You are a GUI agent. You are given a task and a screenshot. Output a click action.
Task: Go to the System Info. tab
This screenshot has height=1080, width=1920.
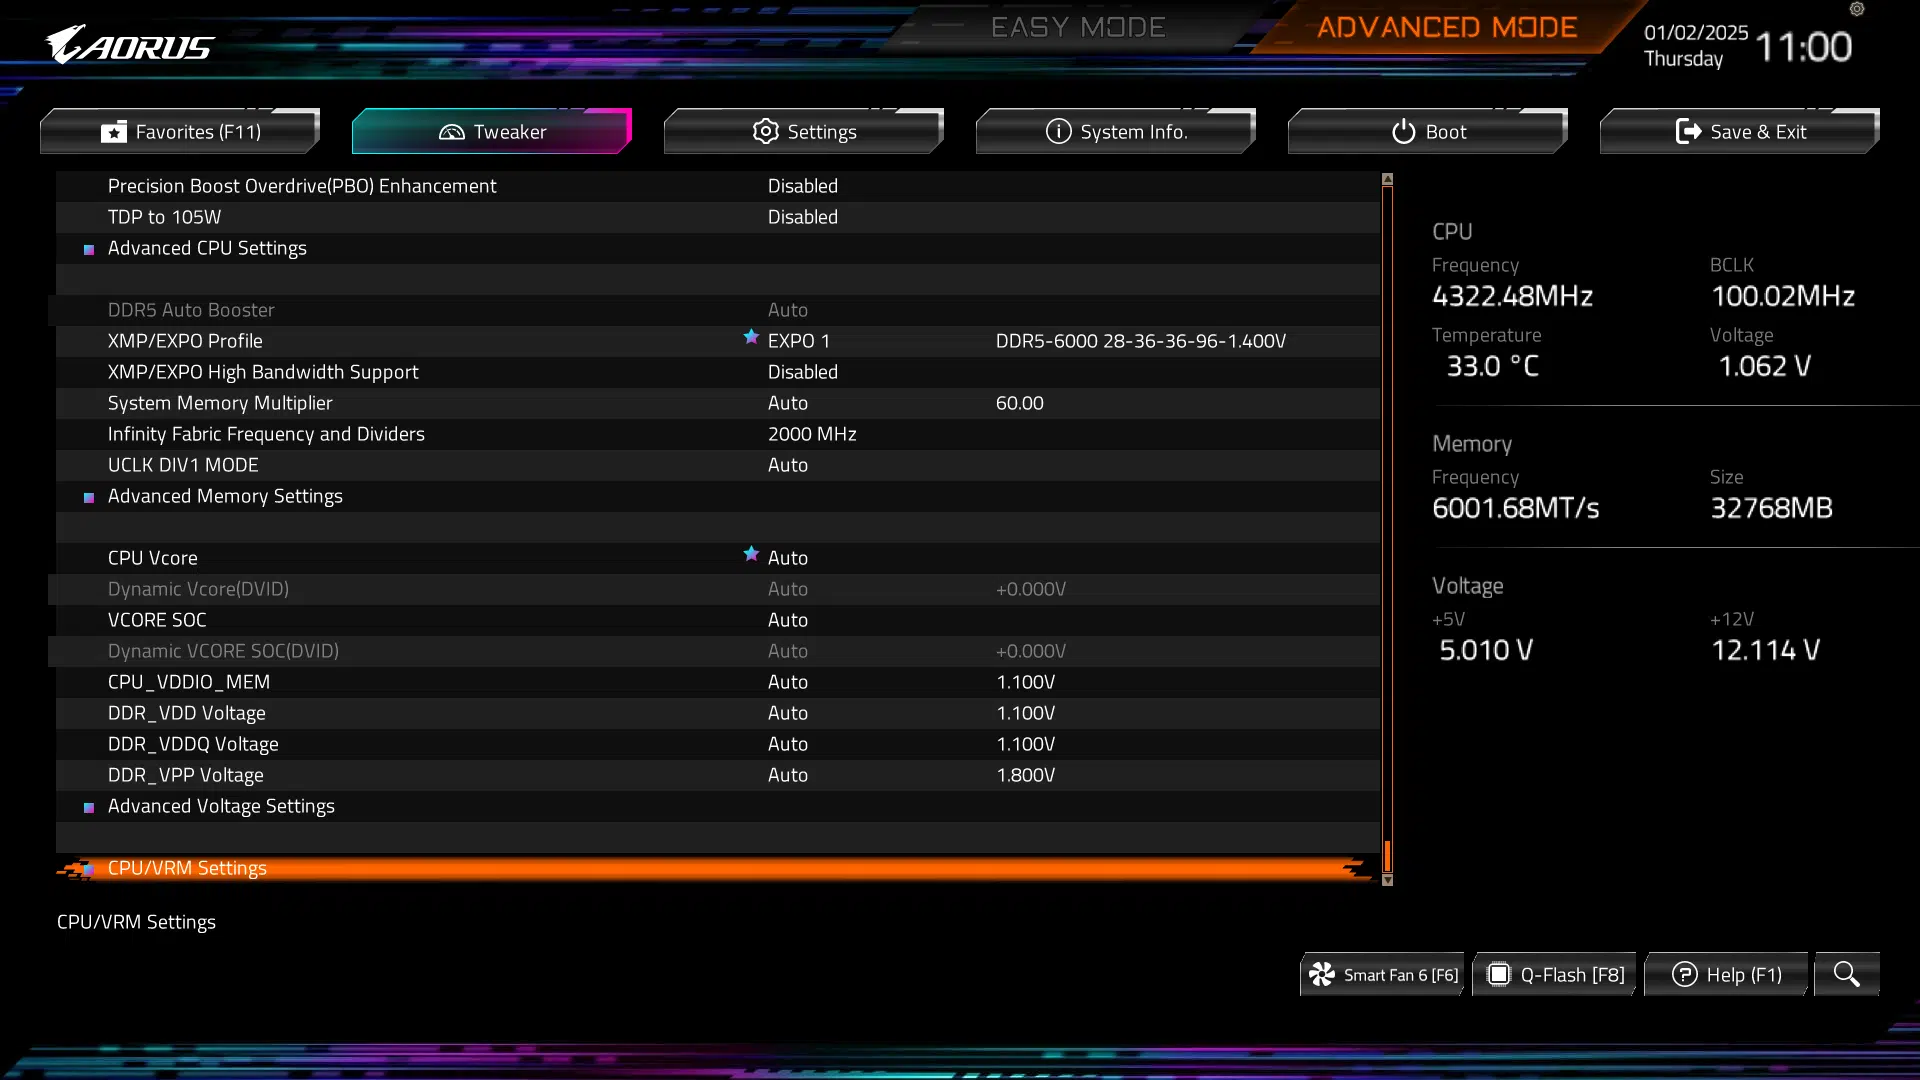(1116, 131)
